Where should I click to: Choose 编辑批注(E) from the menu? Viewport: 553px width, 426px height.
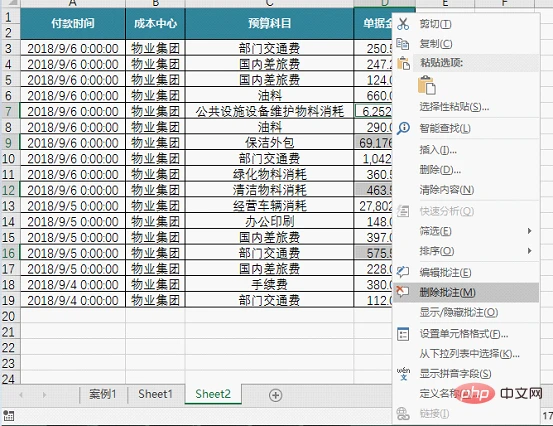point(445,272)
